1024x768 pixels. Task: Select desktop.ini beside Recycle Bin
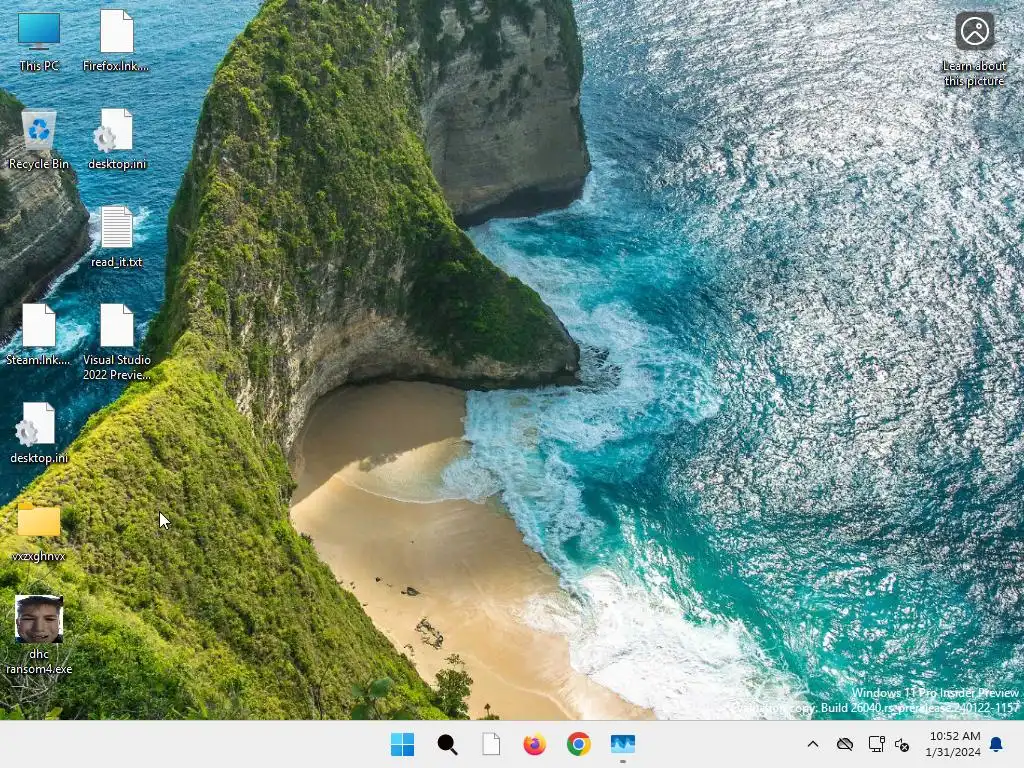click(117, 139)
